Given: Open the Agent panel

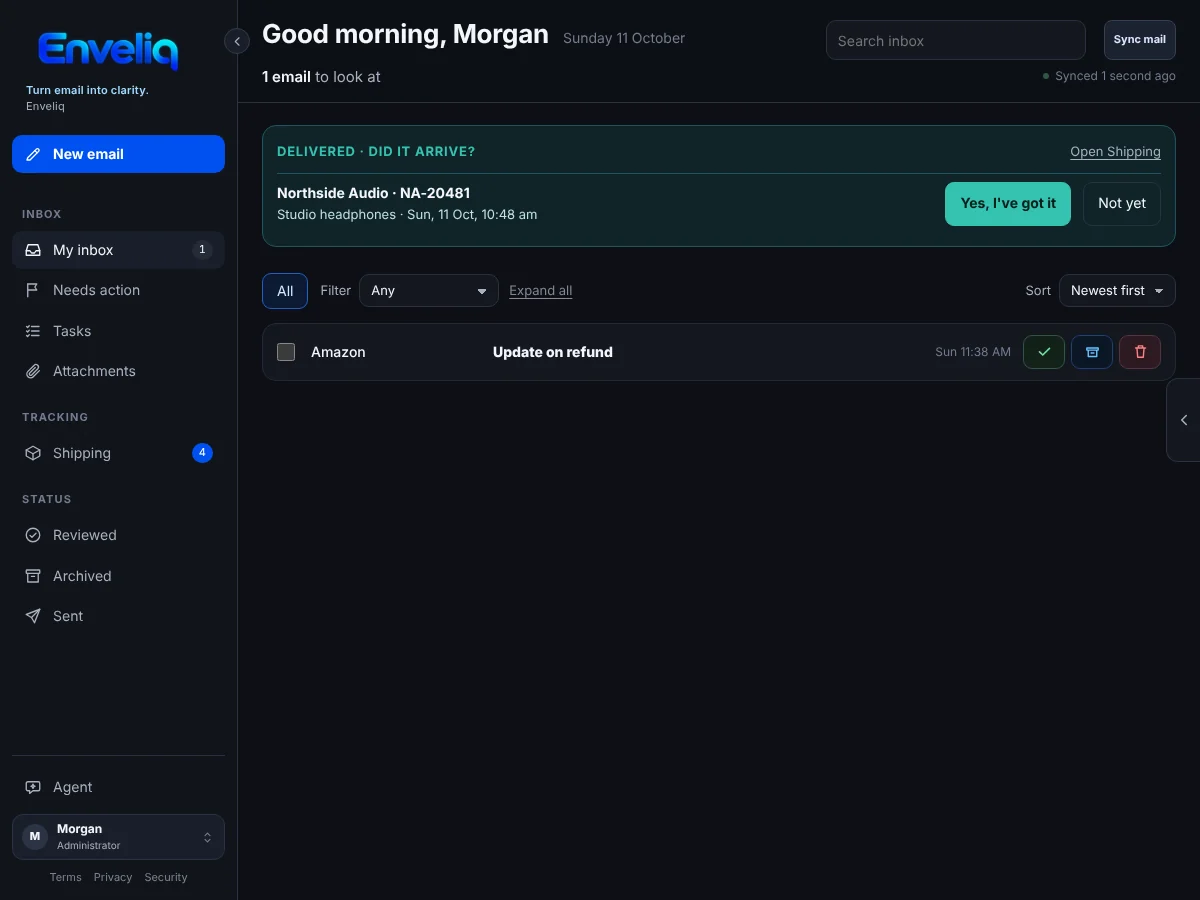Looking at the screenshot, I should (118, 787).
